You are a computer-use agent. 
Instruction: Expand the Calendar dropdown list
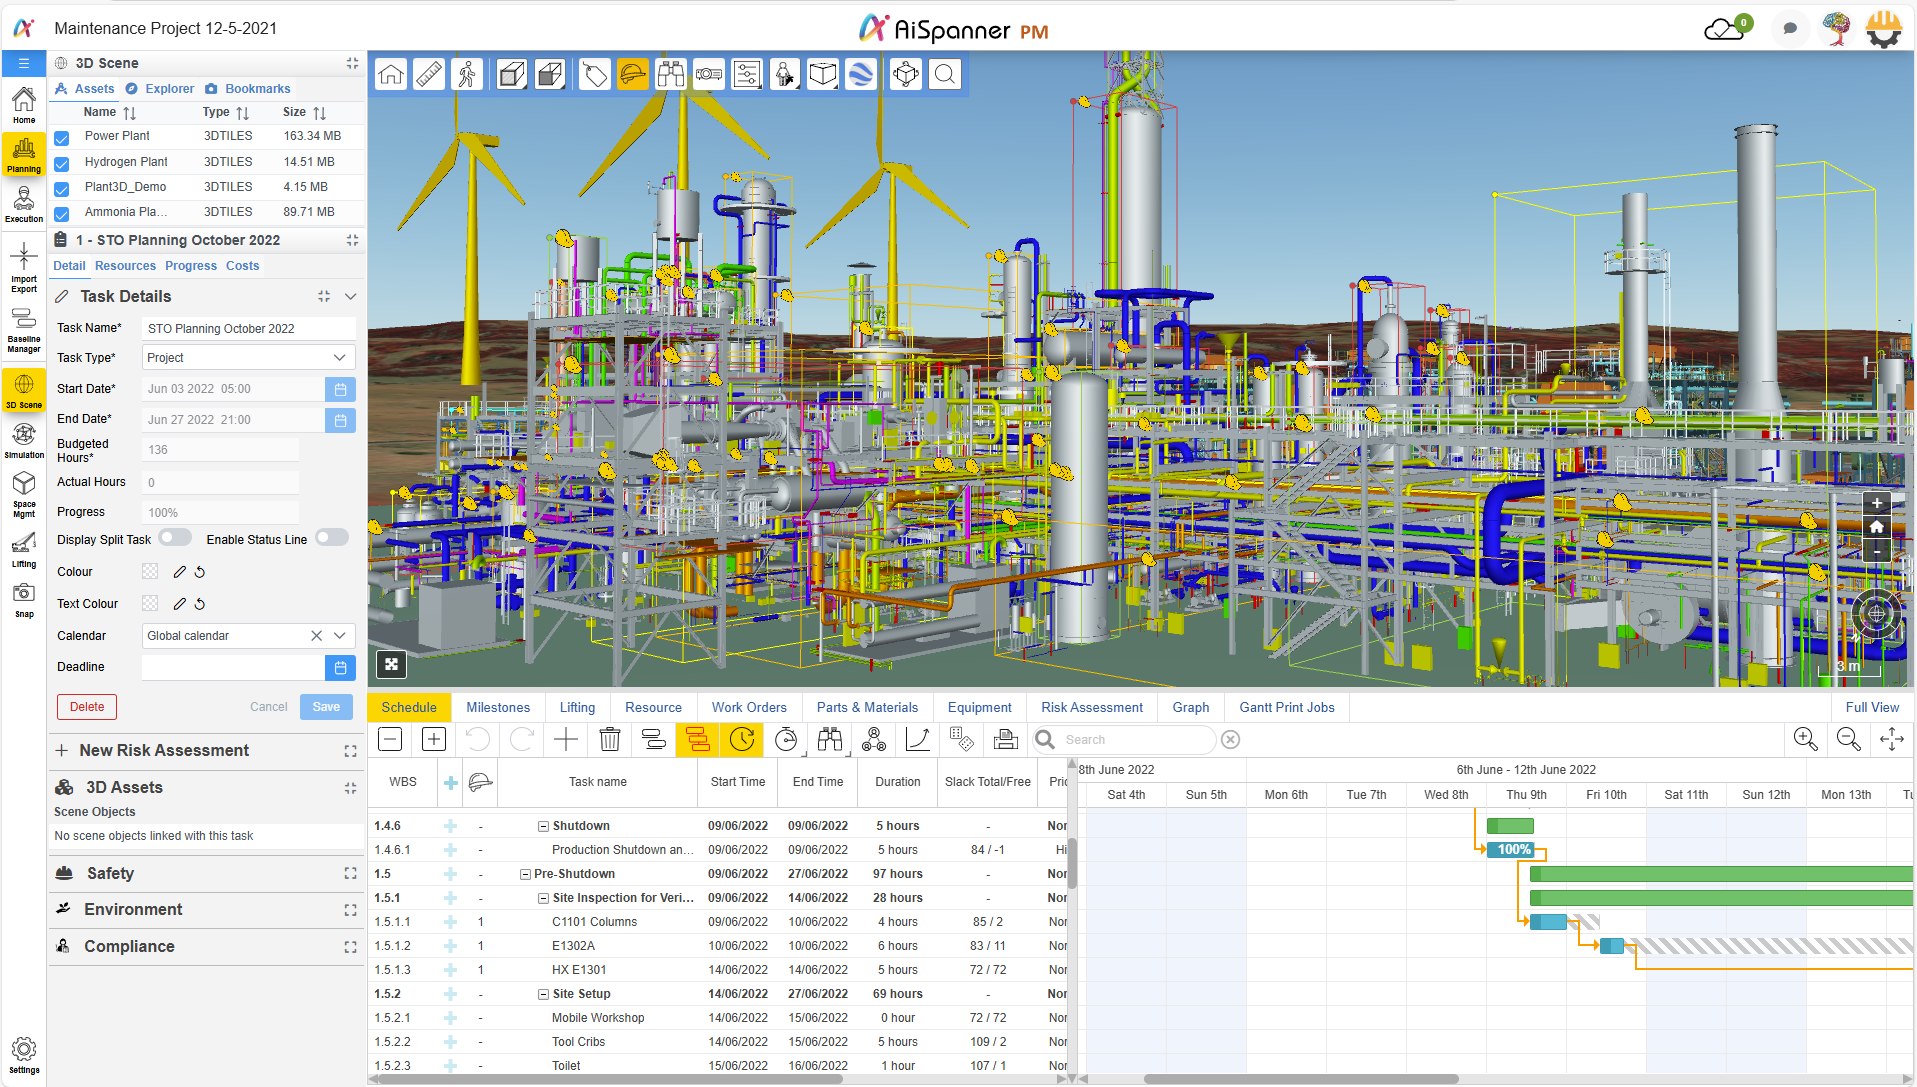coord(340,636)
